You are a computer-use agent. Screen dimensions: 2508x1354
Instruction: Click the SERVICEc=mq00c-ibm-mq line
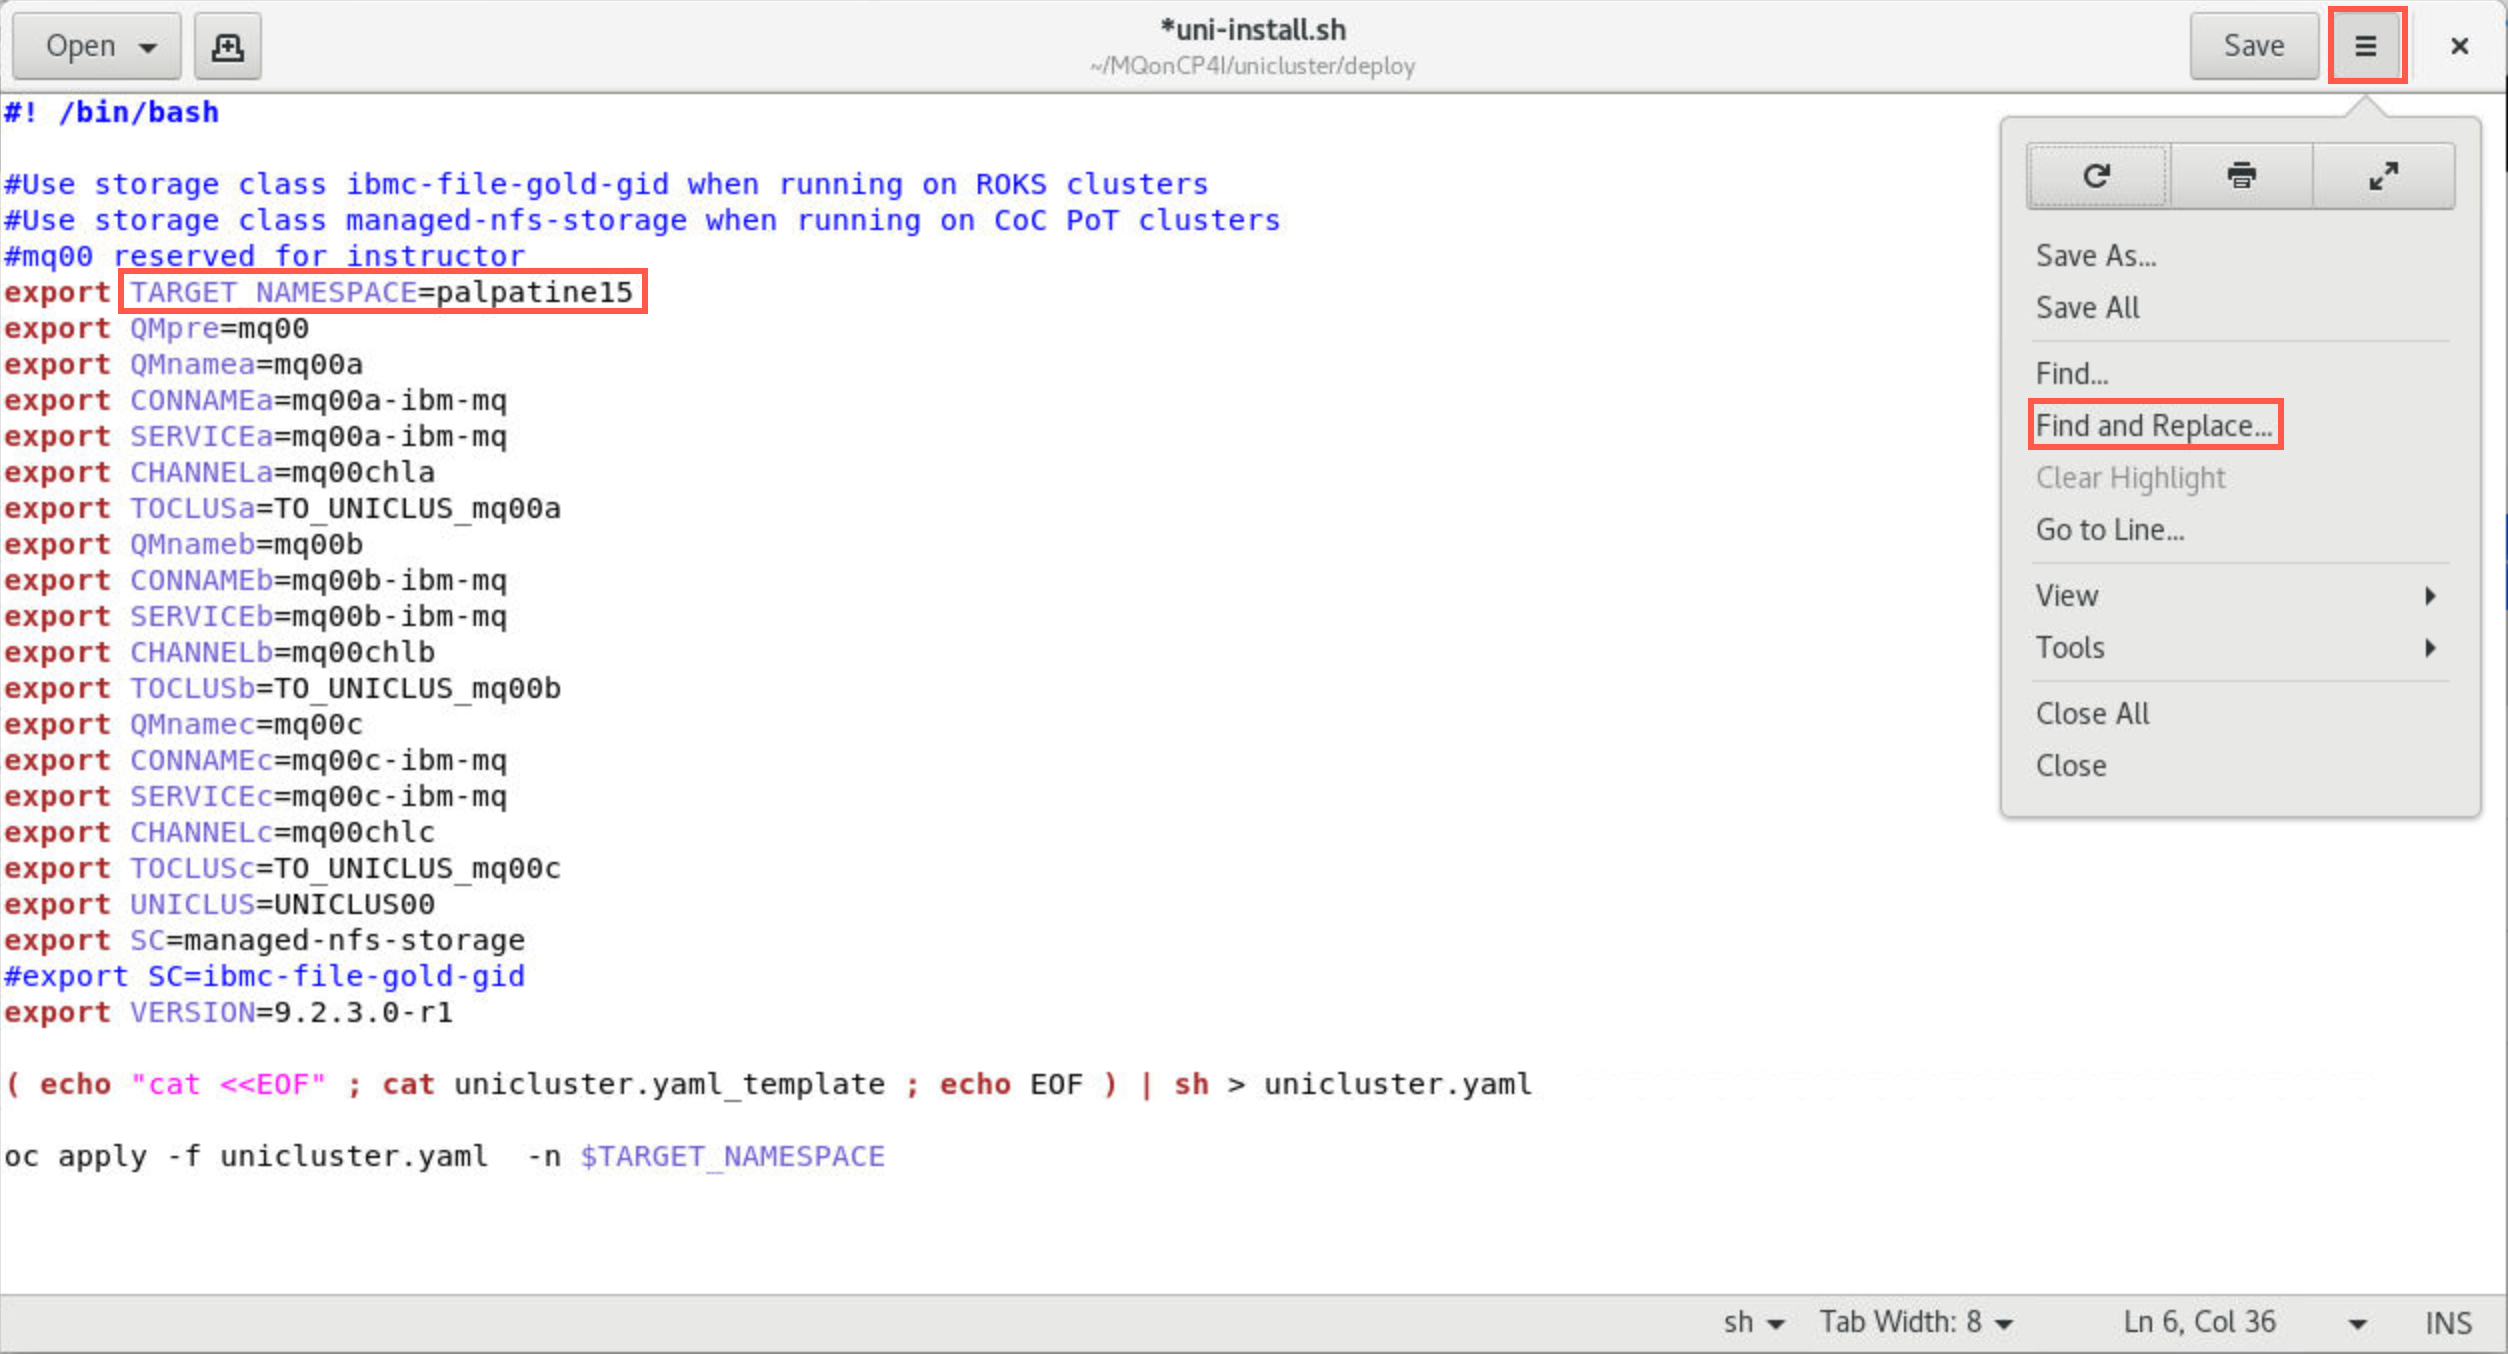(x=256, y=796)
